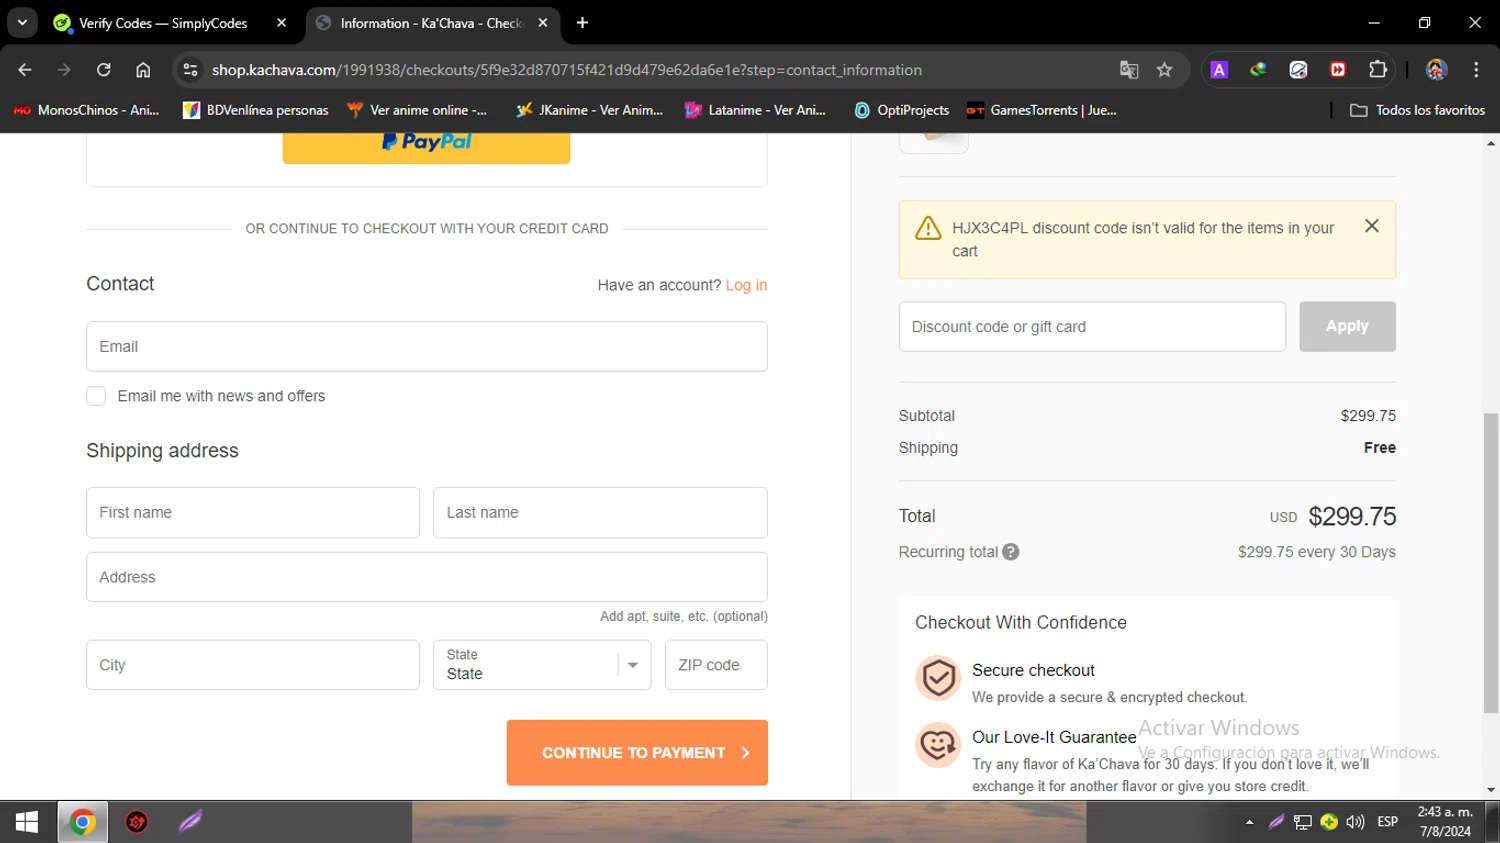The width and height of the screenshot is (1500, 843).
Task: Open the red hexagon app in taskbar
Action: (x=137, y=822)
